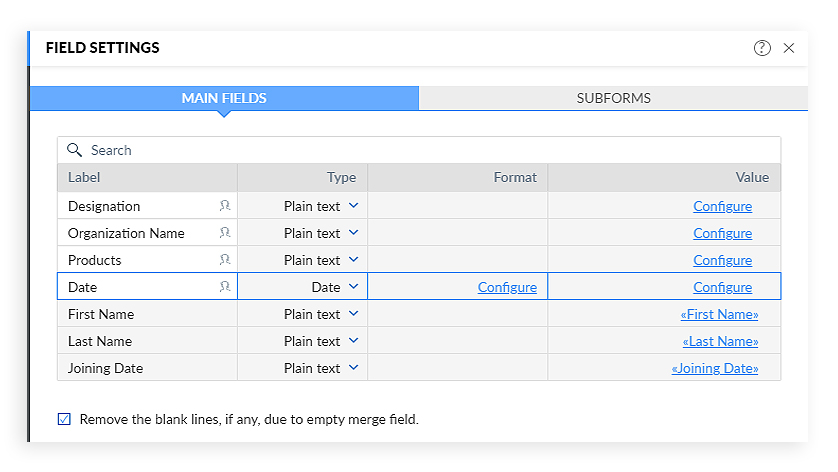Viewport: 838px width, 472px height.
Task: Open the «Last Name» value link
Action: click(x=720, y=341)
